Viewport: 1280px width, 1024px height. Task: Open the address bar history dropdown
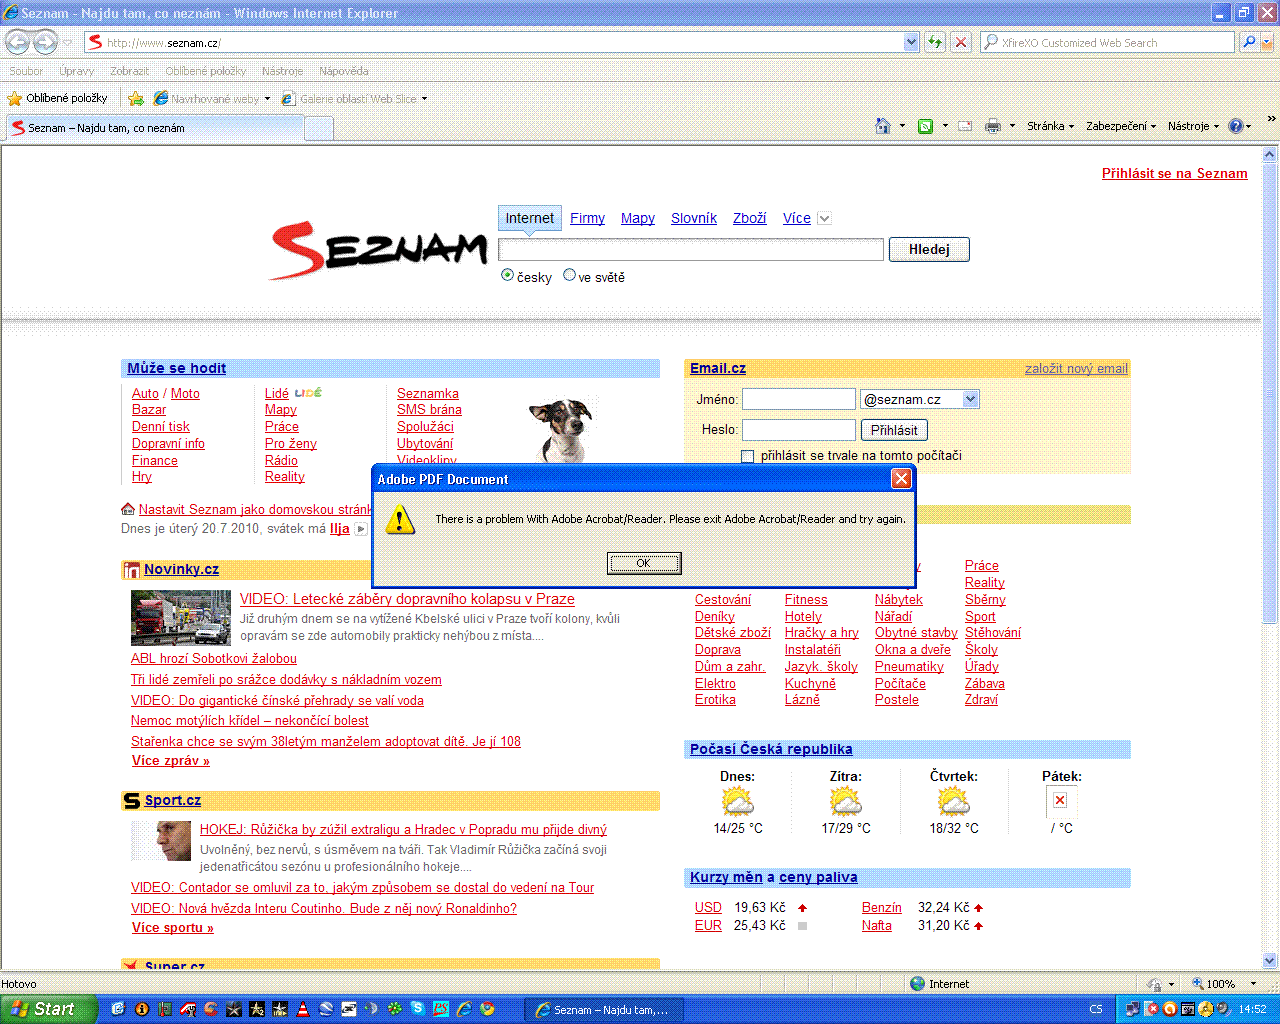click(x=911, y=42)
